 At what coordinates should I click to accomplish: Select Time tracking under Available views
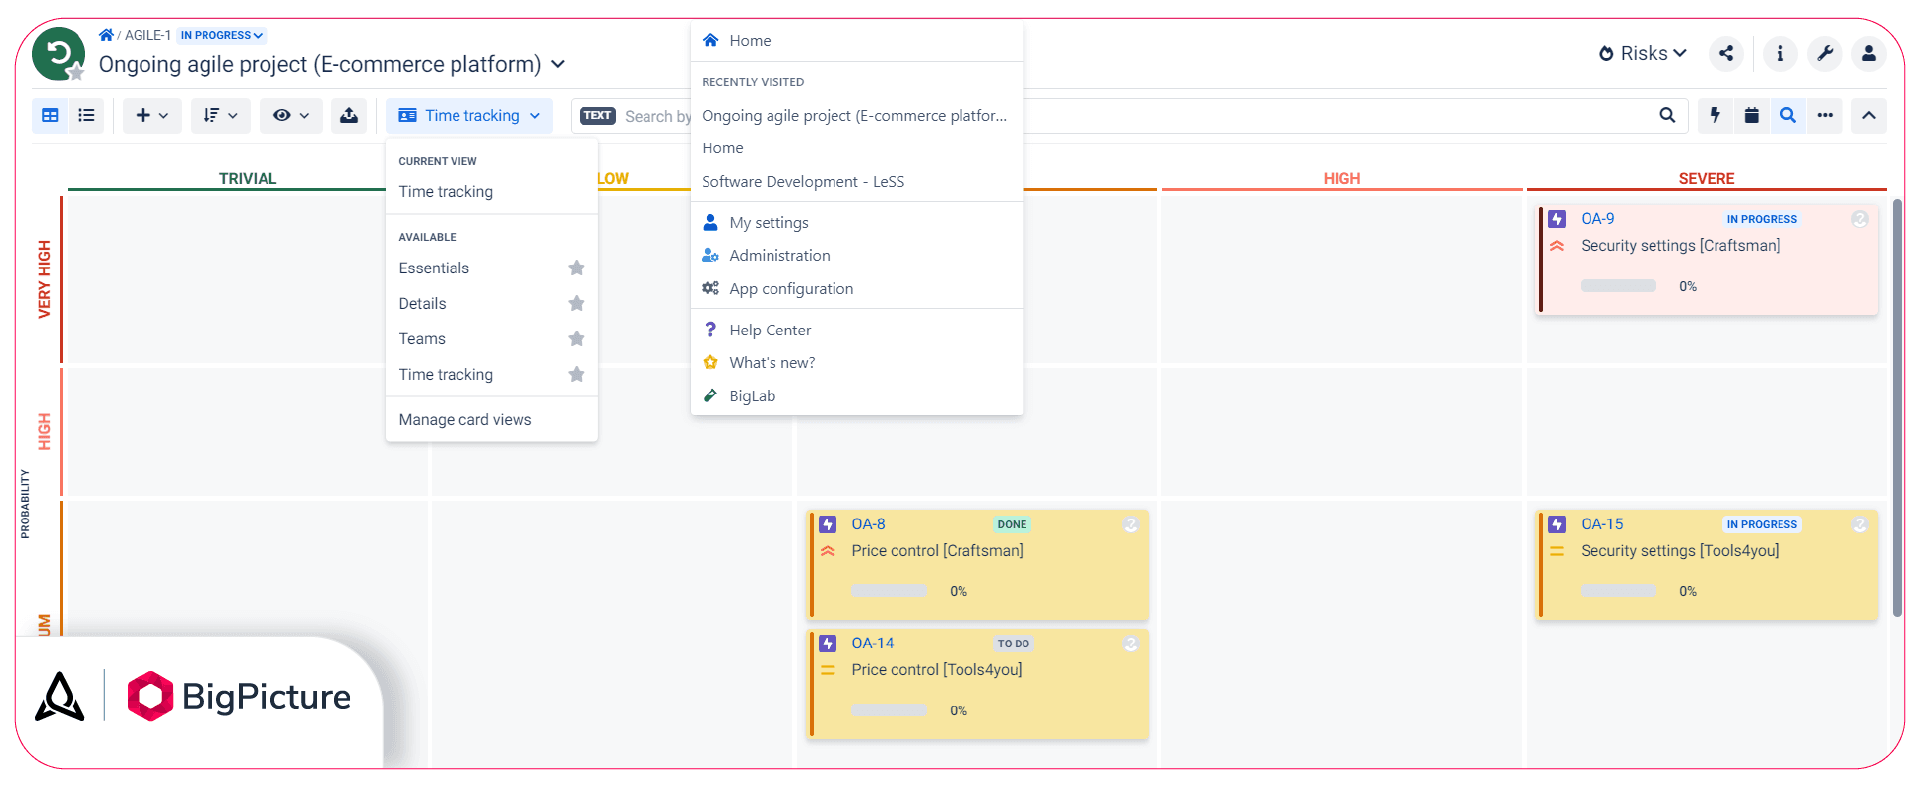446,375
